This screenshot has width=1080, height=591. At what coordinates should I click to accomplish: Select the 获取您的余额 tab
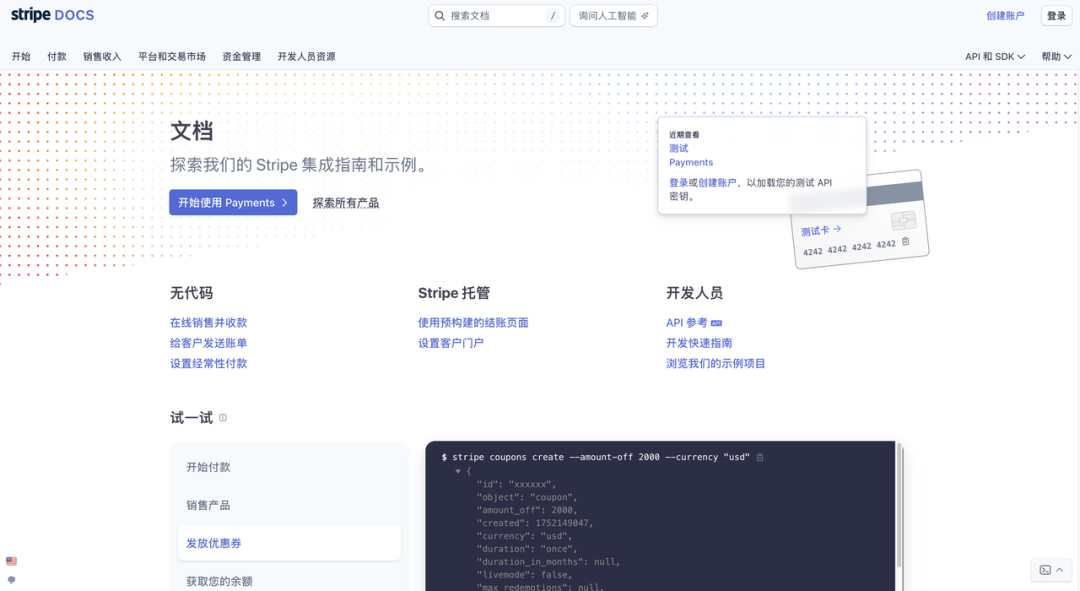pyautogui.click(x=289, y=581)
